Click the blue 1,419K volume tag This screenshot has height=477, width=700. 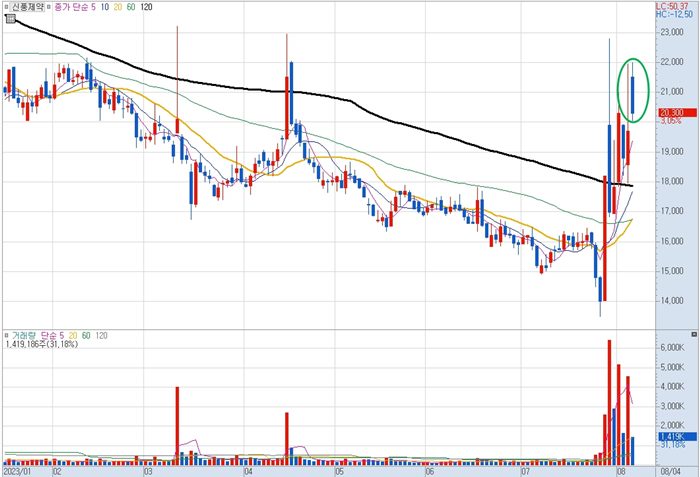coord(678,436)
